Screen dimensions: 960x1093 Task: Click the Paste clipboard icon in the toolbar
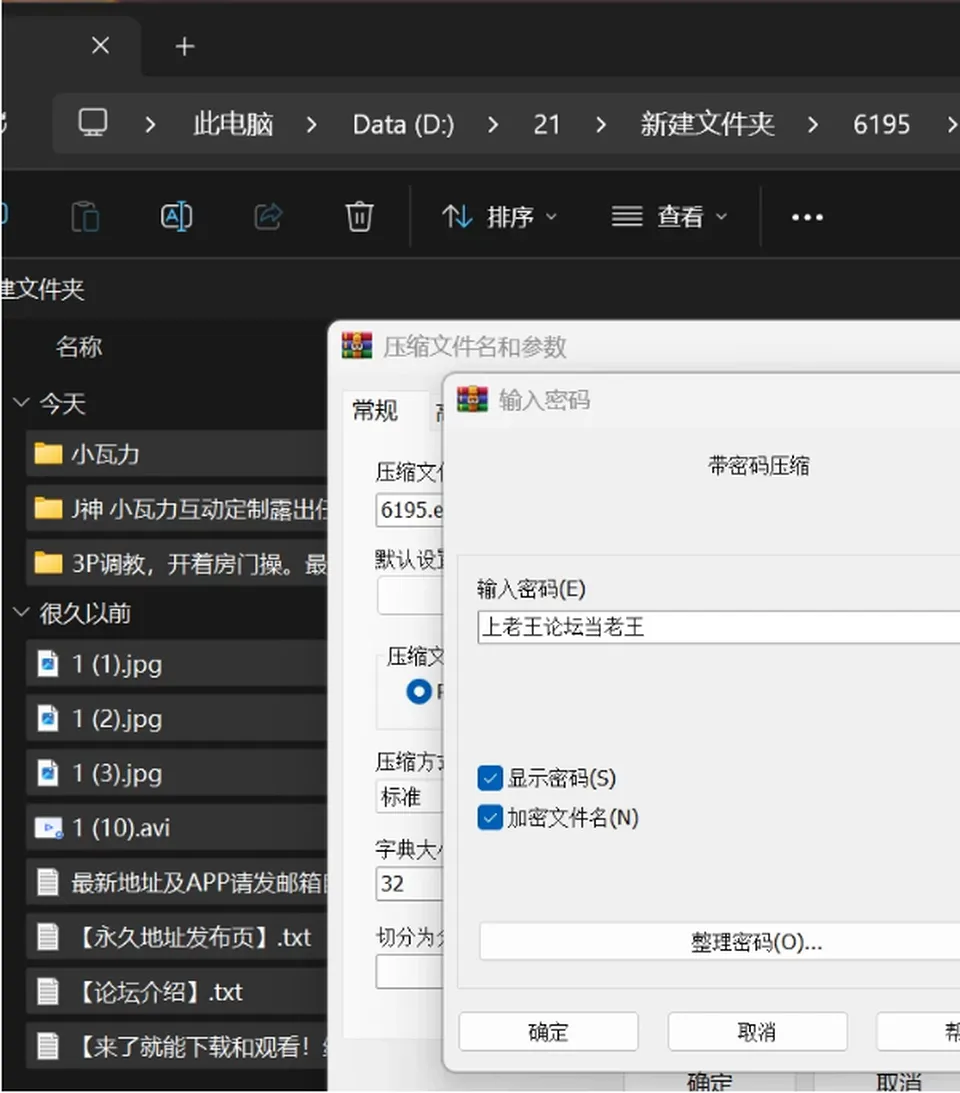coord(85,216)
